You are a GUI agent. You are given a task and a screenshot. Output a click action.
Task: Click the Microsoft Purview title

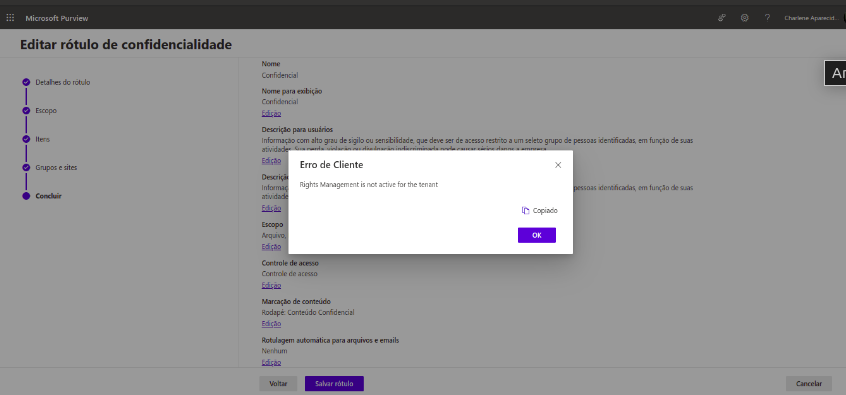[x=57, y=18]
